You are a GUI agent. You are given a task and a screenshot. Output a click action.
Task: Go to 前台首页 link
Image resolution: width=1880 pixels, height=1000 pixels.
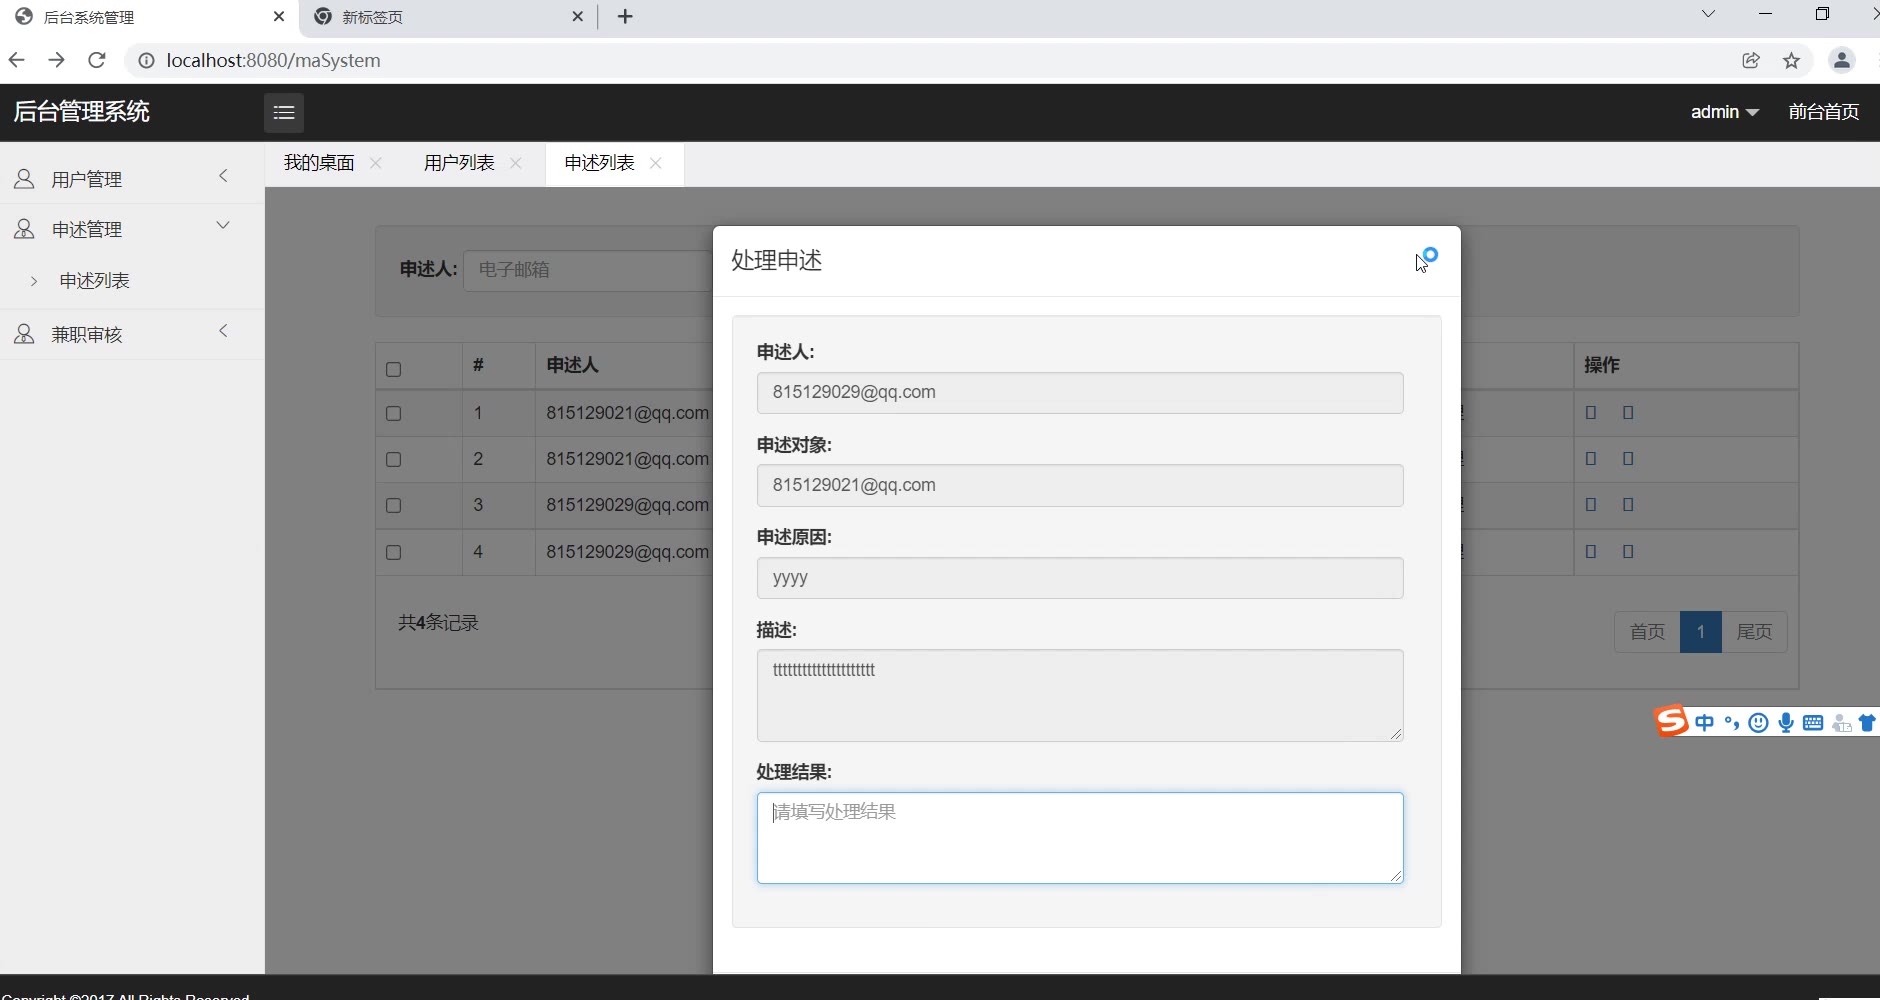[x=1823, y=112]
